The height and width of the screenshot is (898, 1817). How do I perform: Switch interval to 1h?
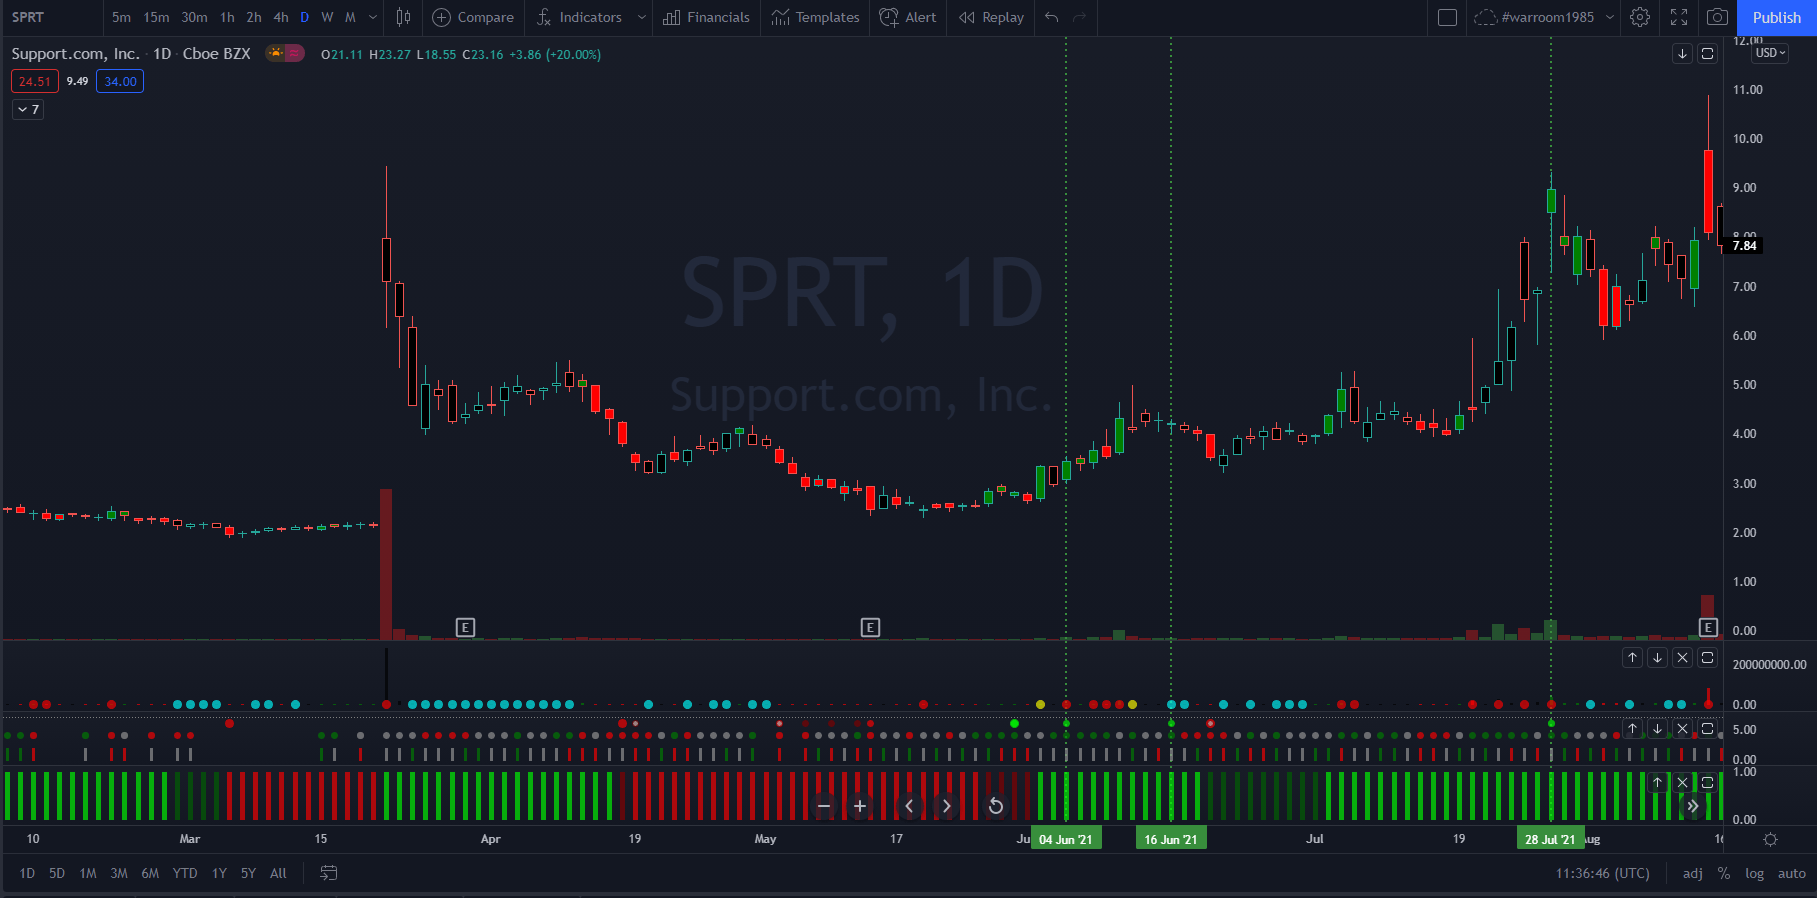point(227,17)
